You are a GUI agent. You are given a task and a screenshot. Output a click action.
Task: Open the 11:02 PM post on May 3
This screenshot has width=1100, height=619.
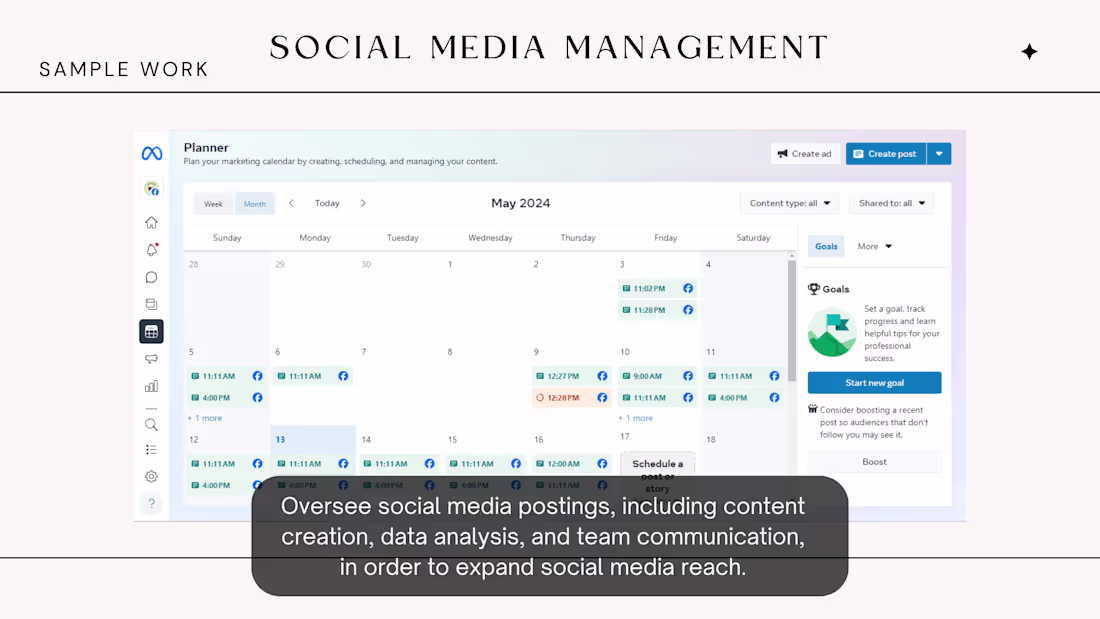(x=657, y=288)
